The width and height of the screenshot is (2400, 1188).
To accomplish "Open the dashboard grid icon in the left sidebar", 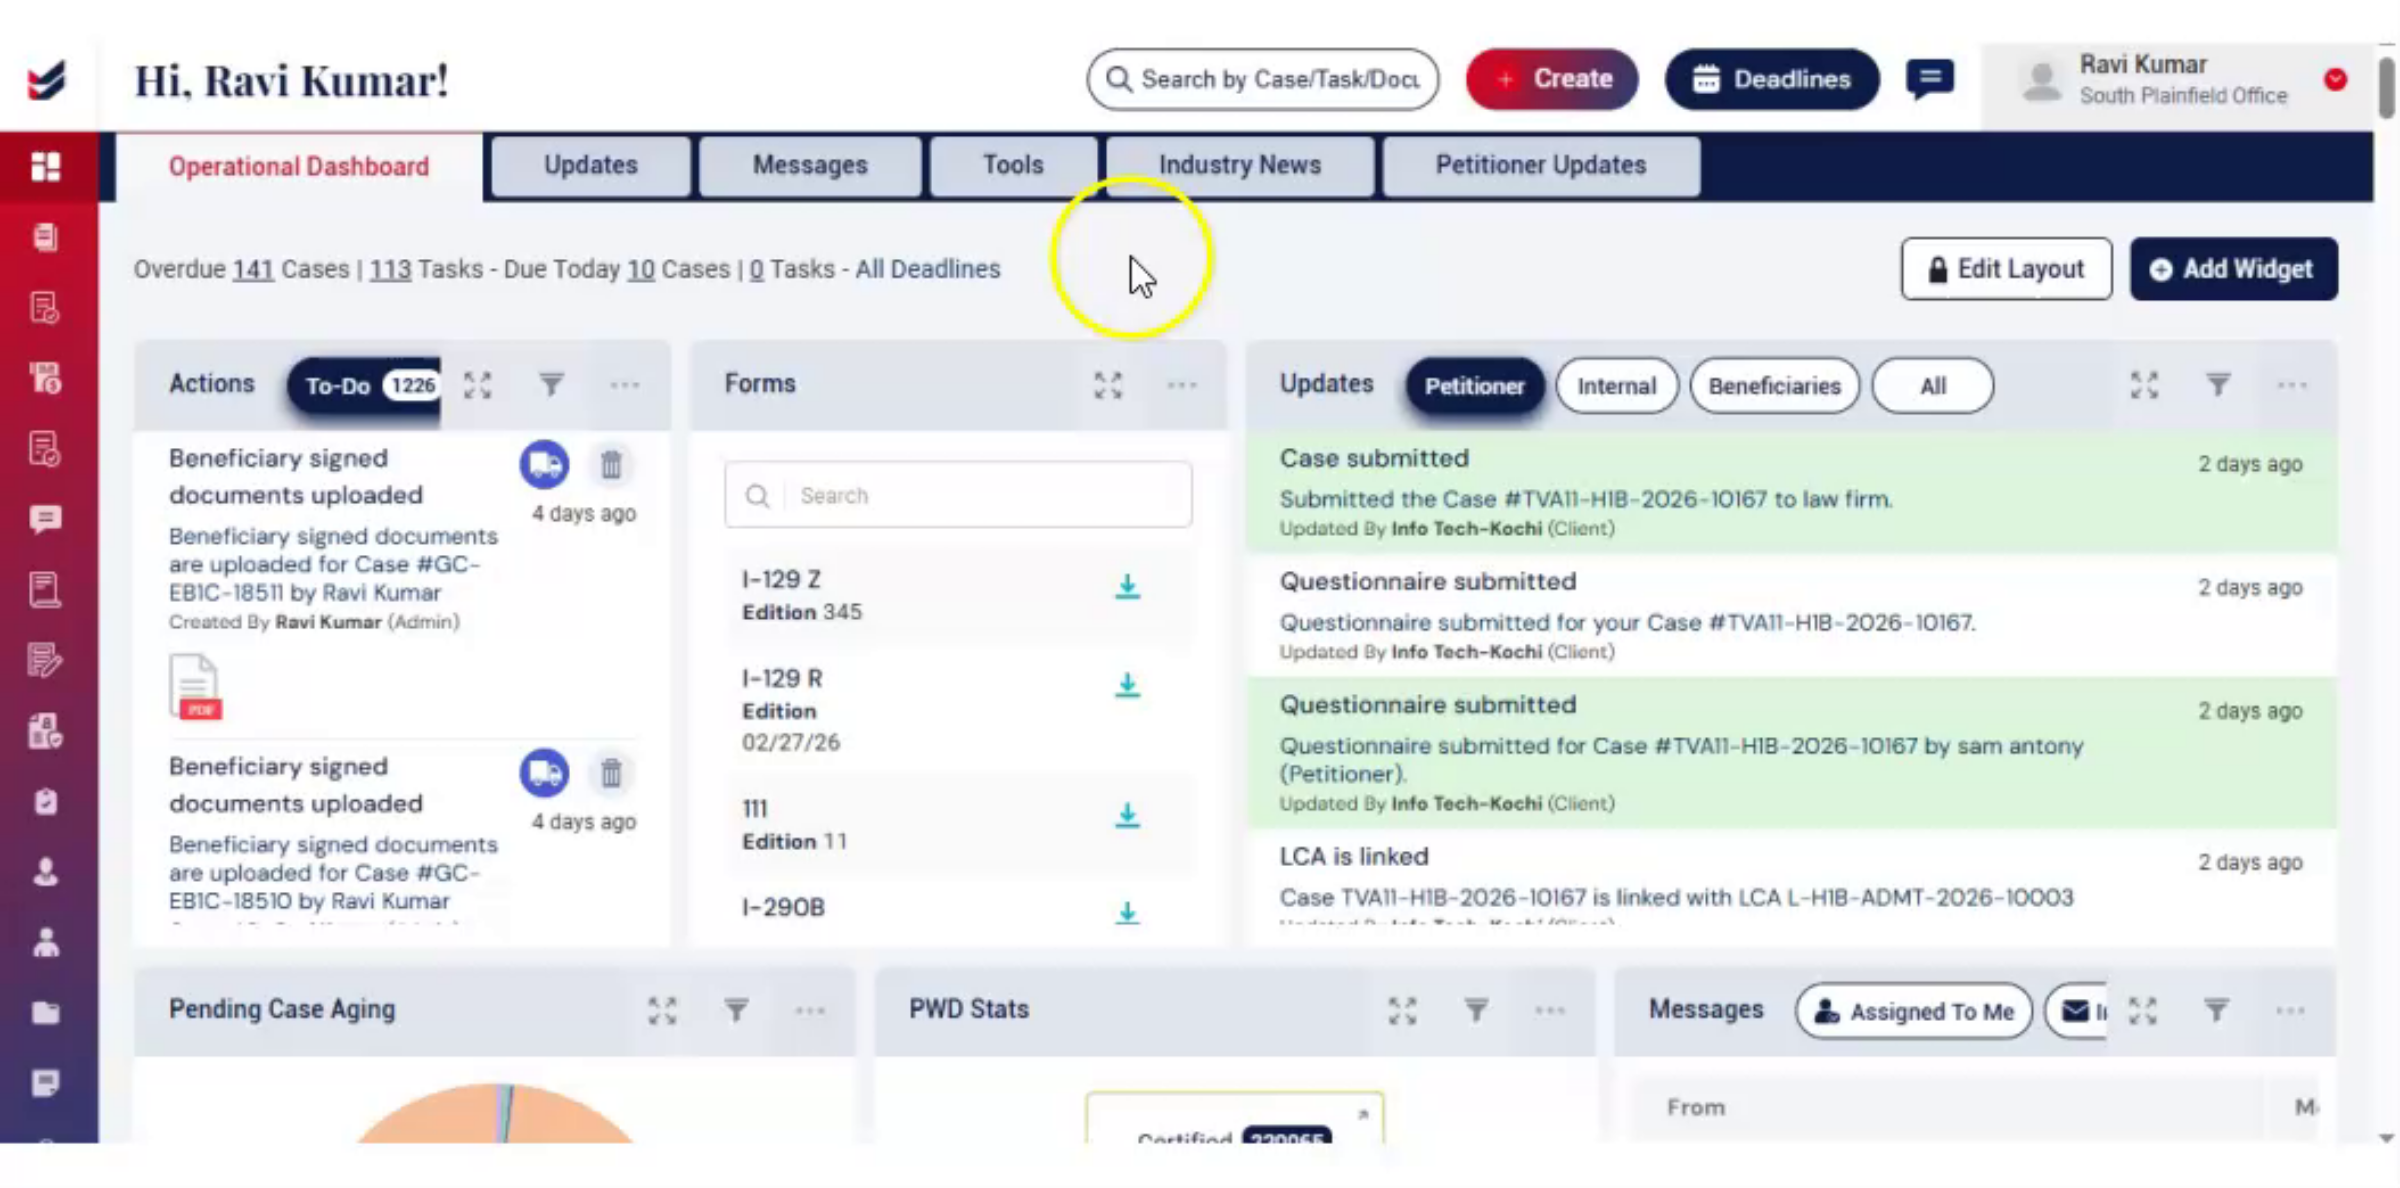I will tap(46, 166).
